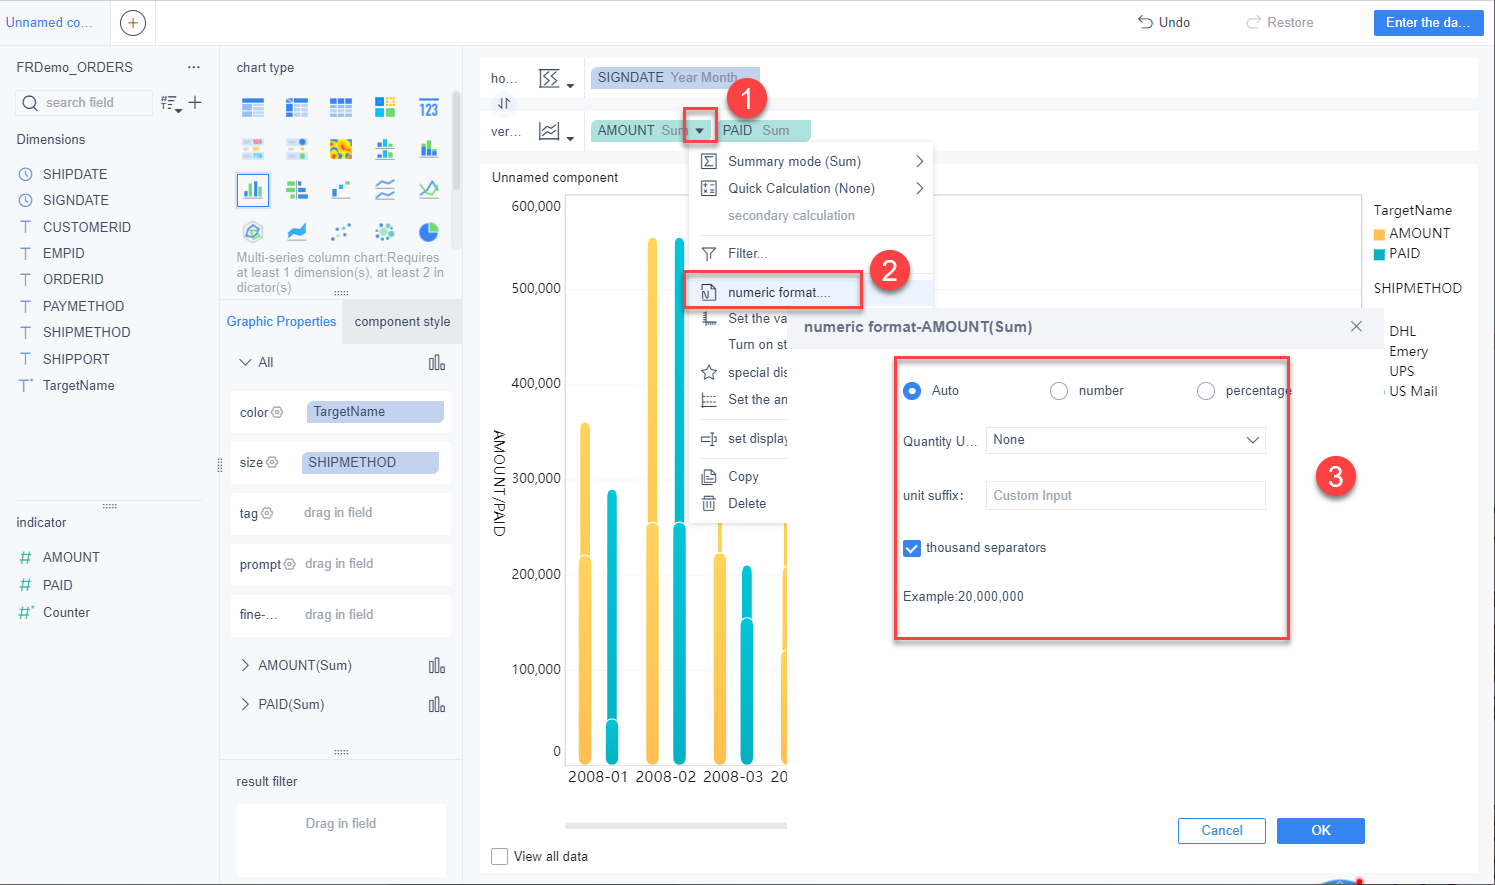Click the Undo button
Viewport: 1495px width, 885px height.
point(1164,22)
